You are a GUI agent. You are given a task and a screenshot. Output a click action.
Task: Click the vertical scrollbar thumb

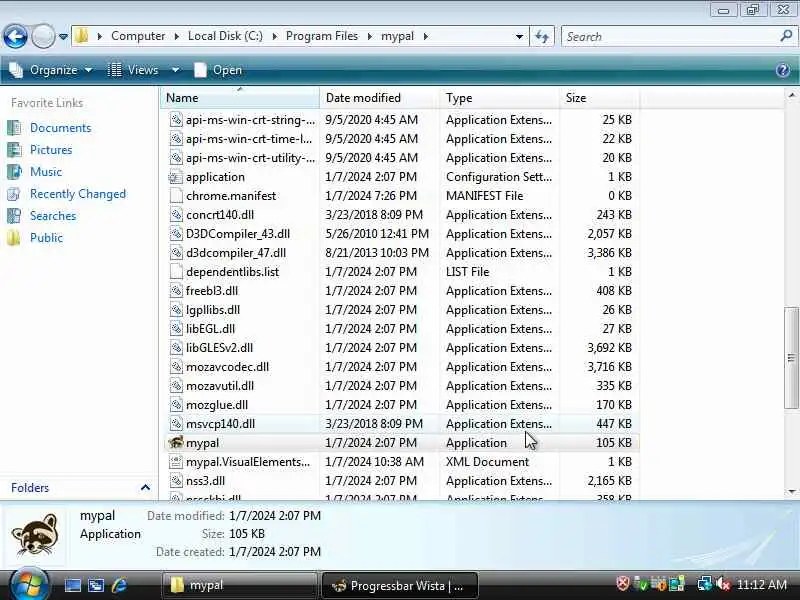(x=791, y=357)
